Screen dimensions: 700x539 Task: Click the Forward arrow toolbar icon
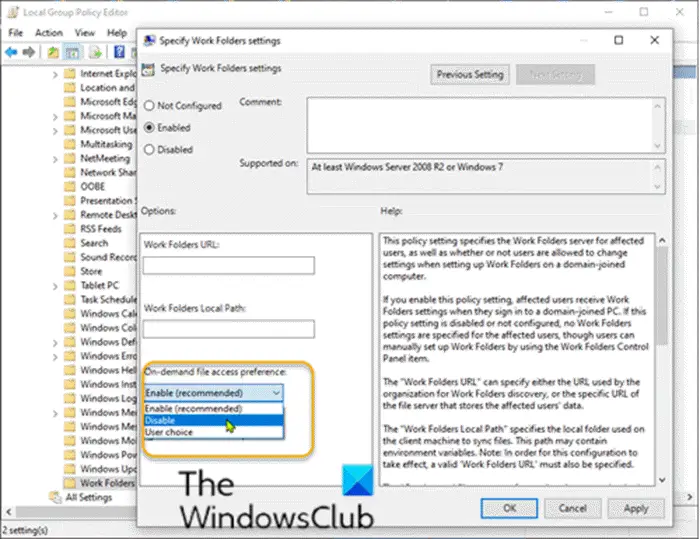click(29, 52)
